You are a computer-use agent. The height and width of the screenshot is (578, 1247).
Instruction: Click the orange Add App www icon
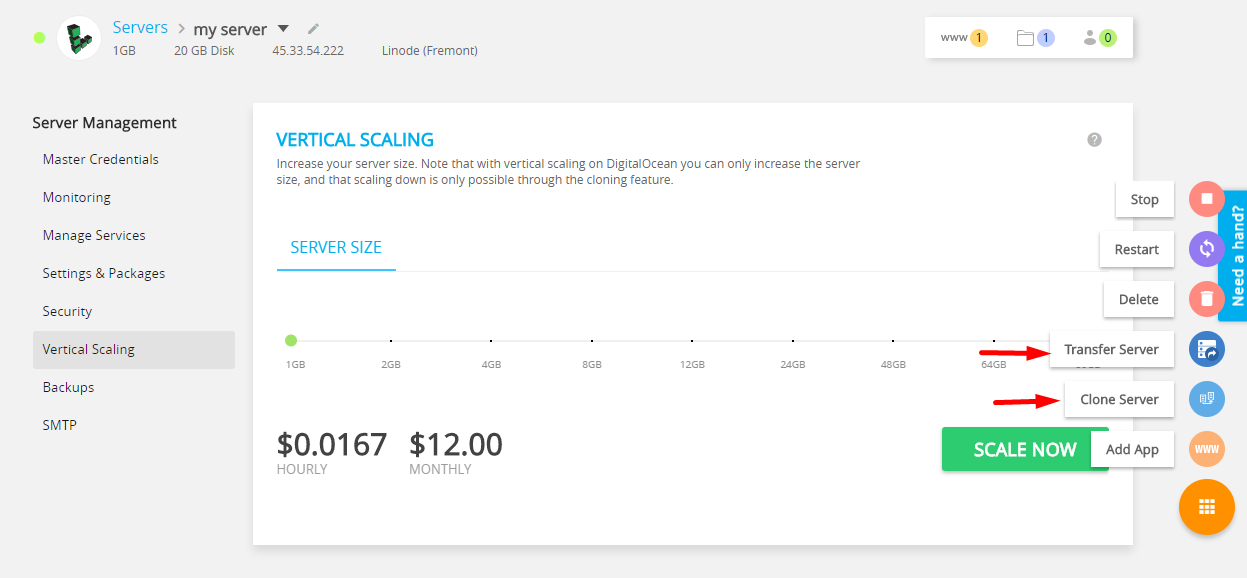[x=1206, y=449]
